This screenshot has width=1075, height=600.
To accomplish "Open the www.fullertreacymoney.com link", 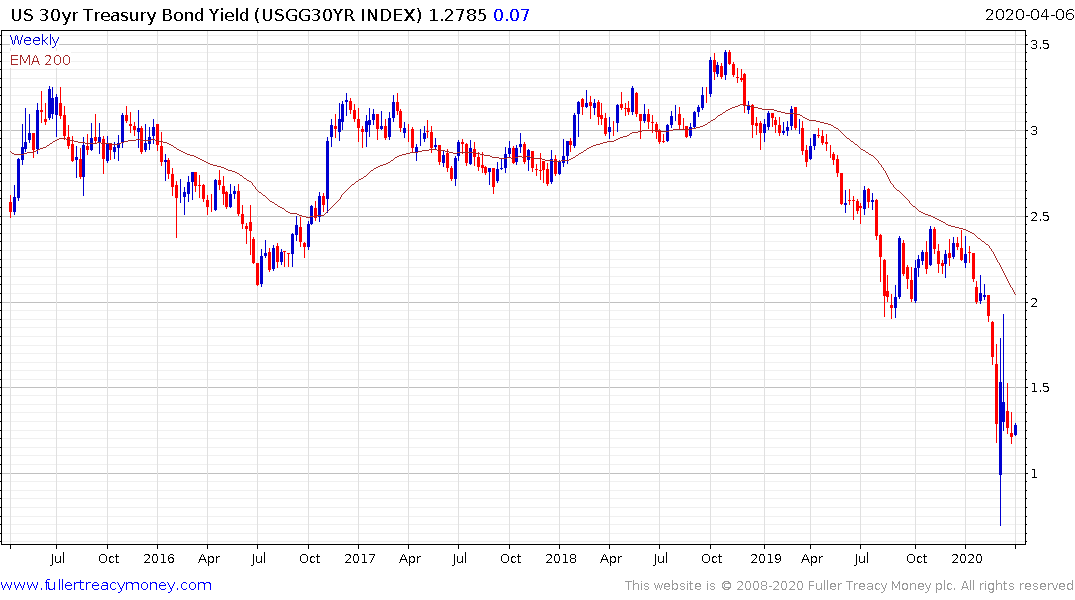I will tap(106, 585).
